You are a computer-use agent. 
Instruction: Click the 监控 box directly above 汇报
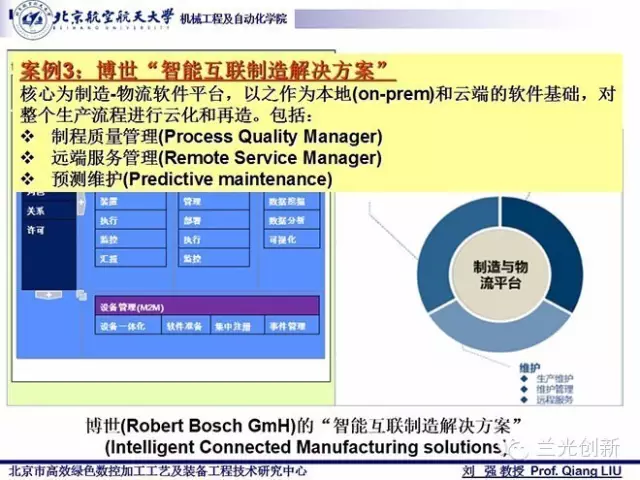pyautogui.click(x=131, y=240)
